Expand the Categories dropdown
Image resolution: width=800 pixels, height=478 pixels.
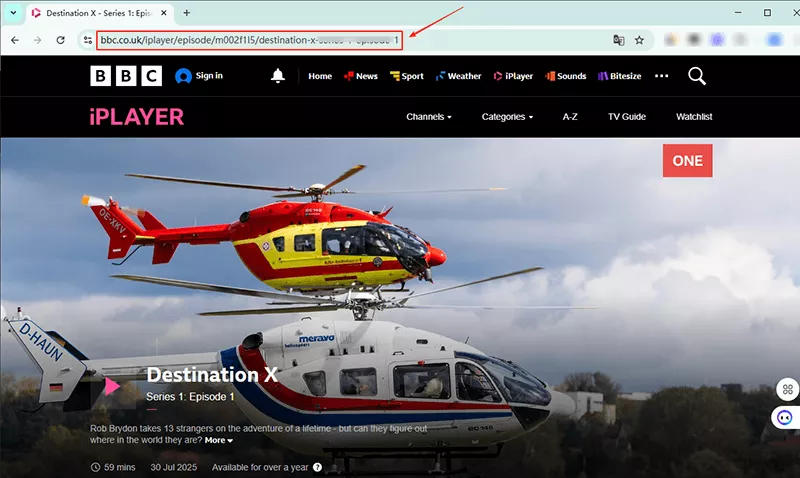point(507,117)
